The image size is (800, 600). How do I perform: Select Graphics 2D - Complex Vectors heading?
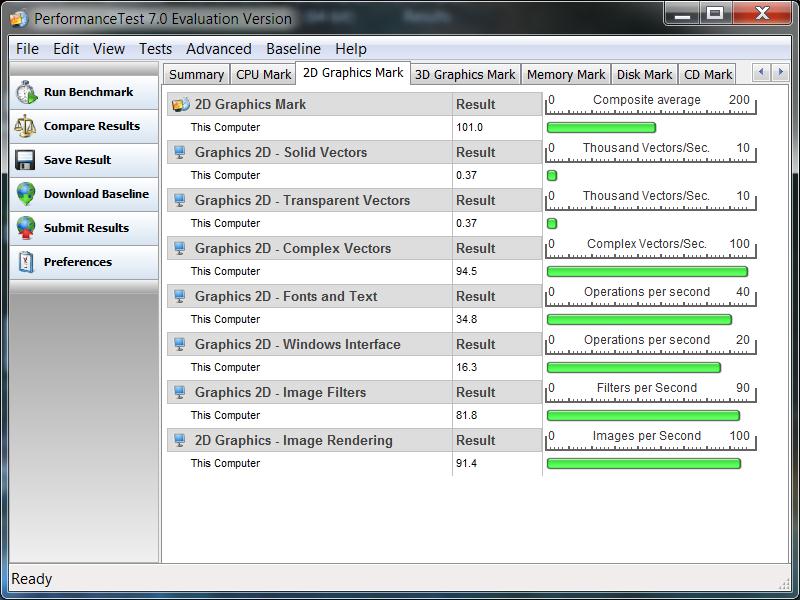[293, 248]
